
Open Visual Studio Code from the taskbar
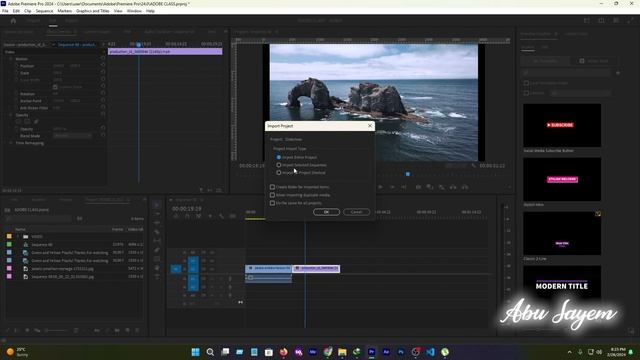pyautogui.click(x=430, y=352)
